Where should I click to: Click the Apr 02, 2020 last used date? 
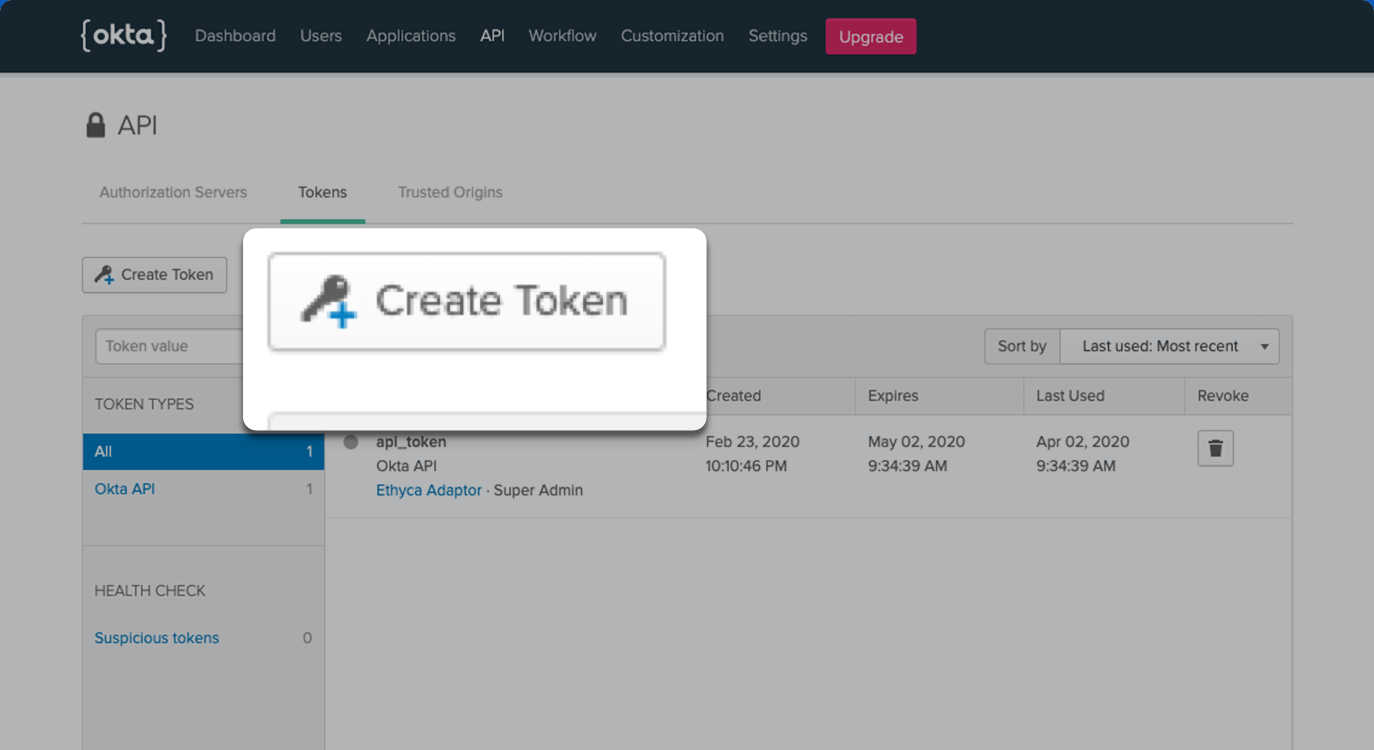click(1083, 442)
